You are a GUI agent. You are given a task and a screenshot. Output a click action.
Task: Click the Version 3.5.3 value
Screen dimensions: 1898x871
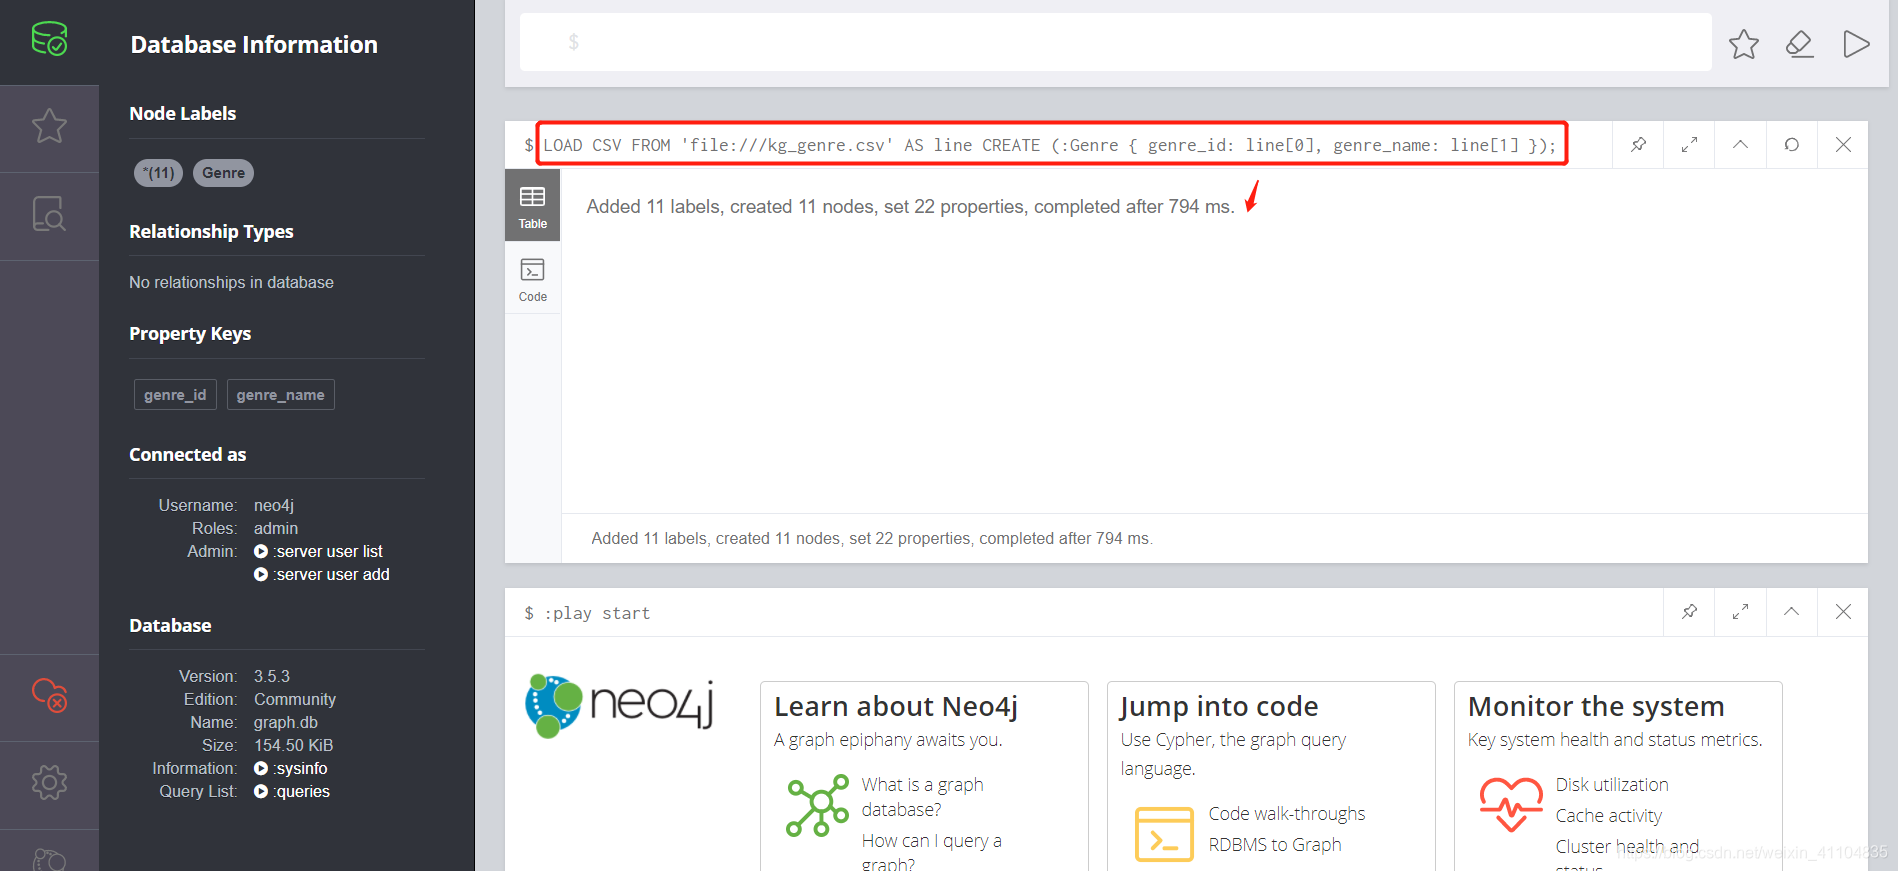272,677
